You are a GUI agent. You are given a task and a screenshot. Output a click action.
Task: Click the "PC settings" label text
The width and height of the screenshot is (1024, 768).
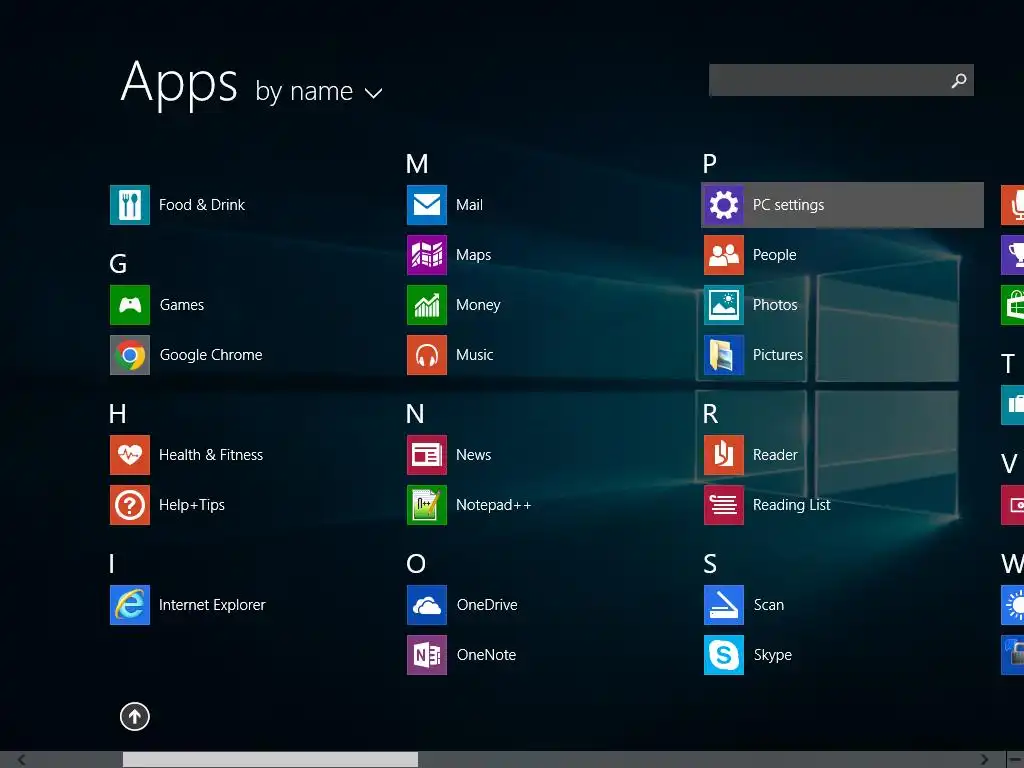click(788, 205)
